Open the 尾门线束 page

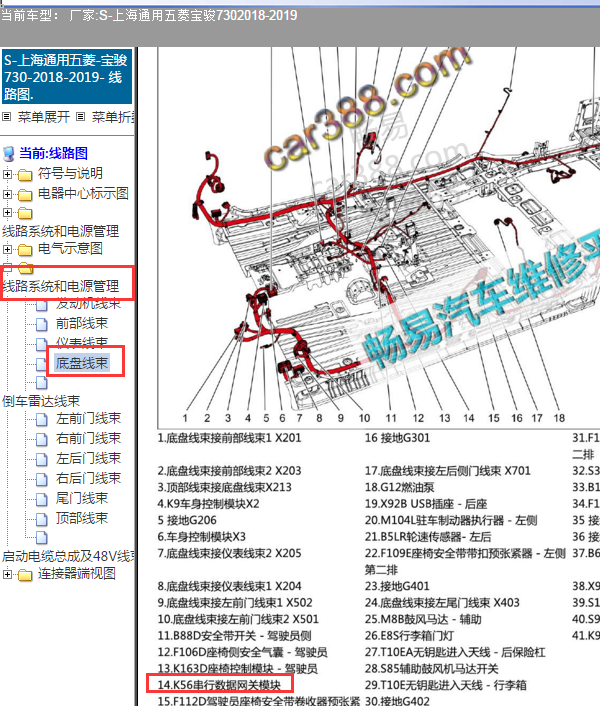point(82,498)
